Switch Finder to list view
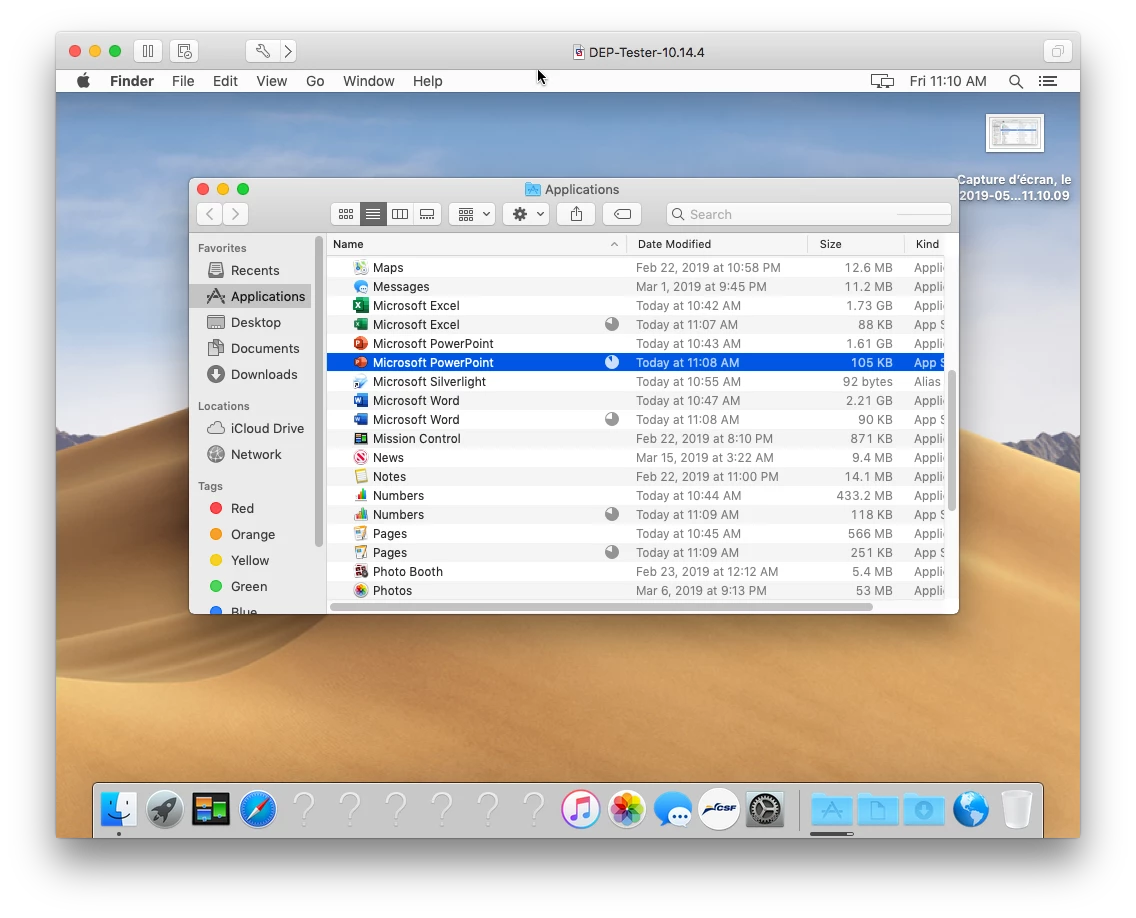1136x918 pixels. [x=372, y=214]
